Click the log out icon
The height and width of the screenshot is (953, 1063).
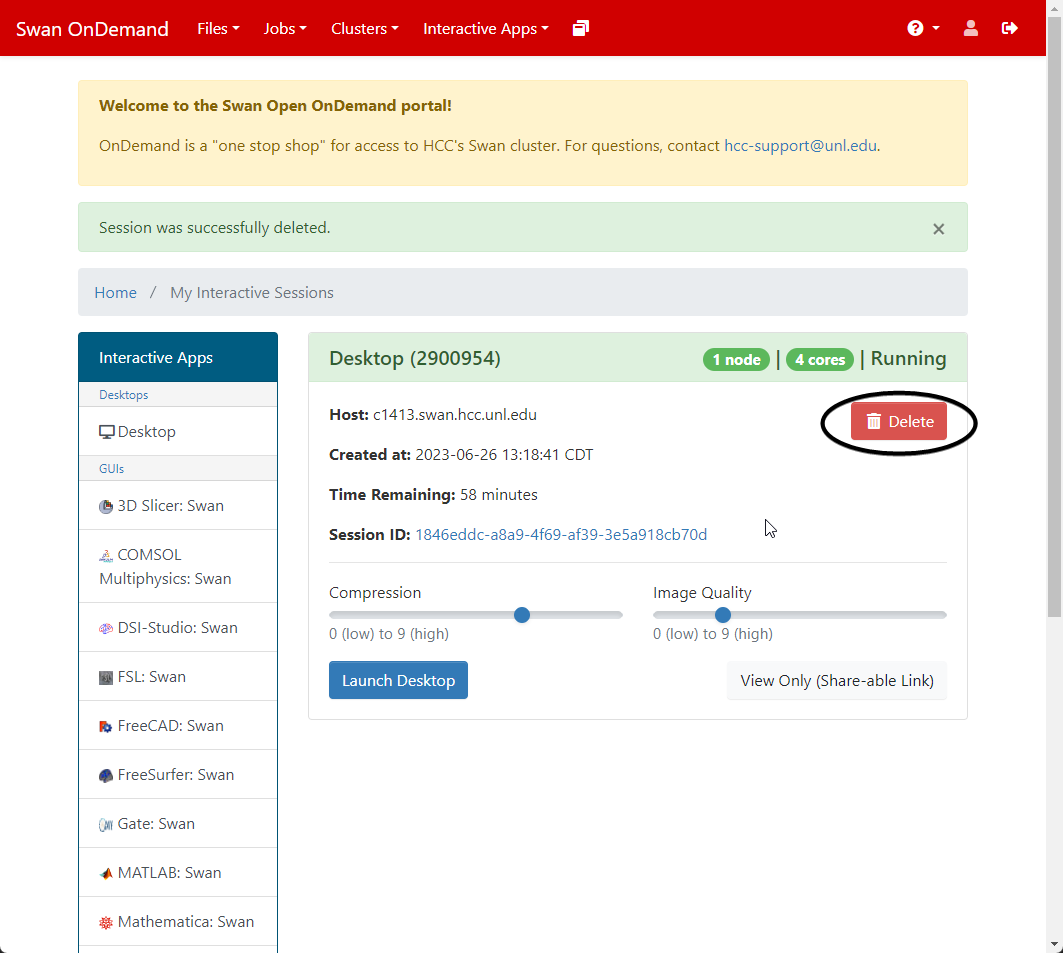pos(1009,28)
